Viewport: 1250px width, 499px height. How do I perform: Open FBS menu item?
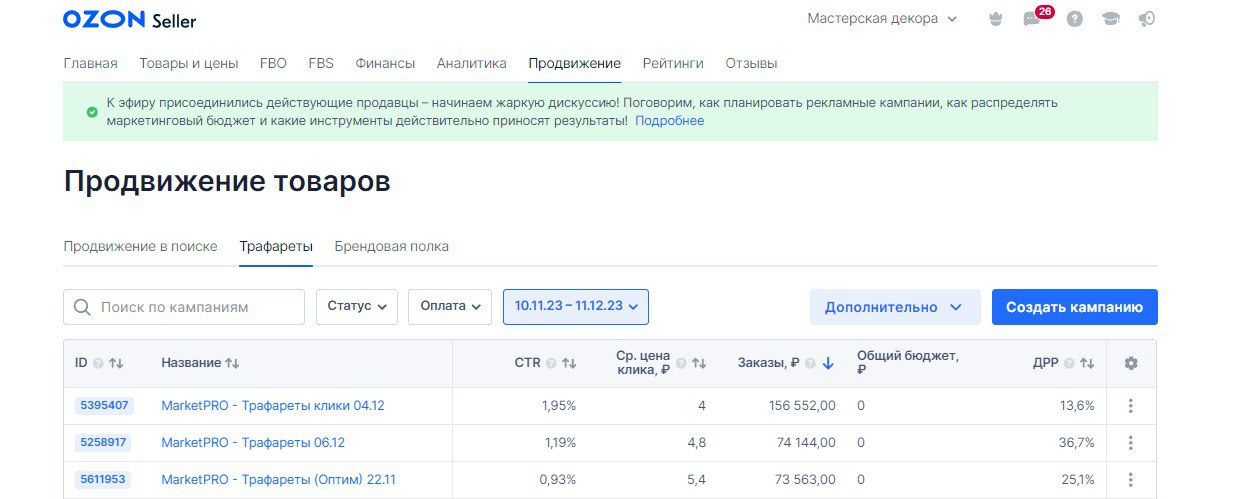[321, 63]
